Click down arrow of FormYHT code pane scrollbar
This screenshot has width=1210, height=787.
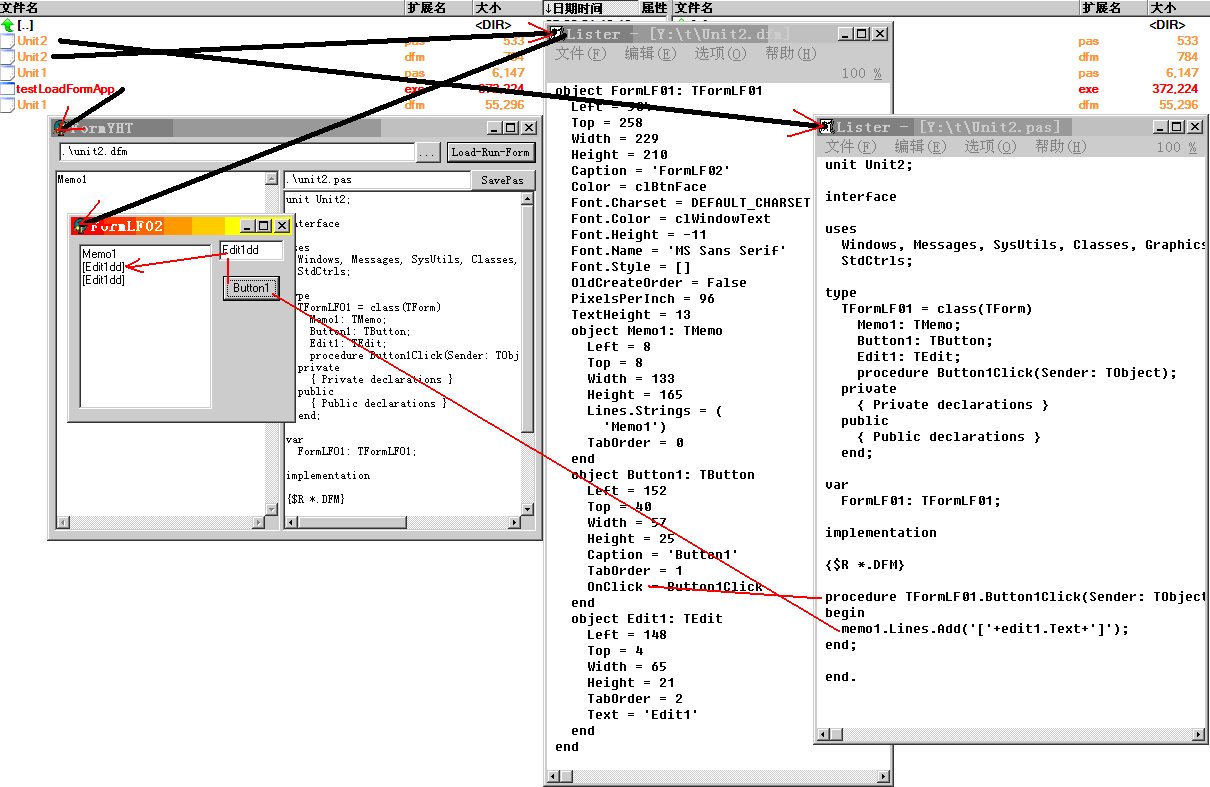528,508
